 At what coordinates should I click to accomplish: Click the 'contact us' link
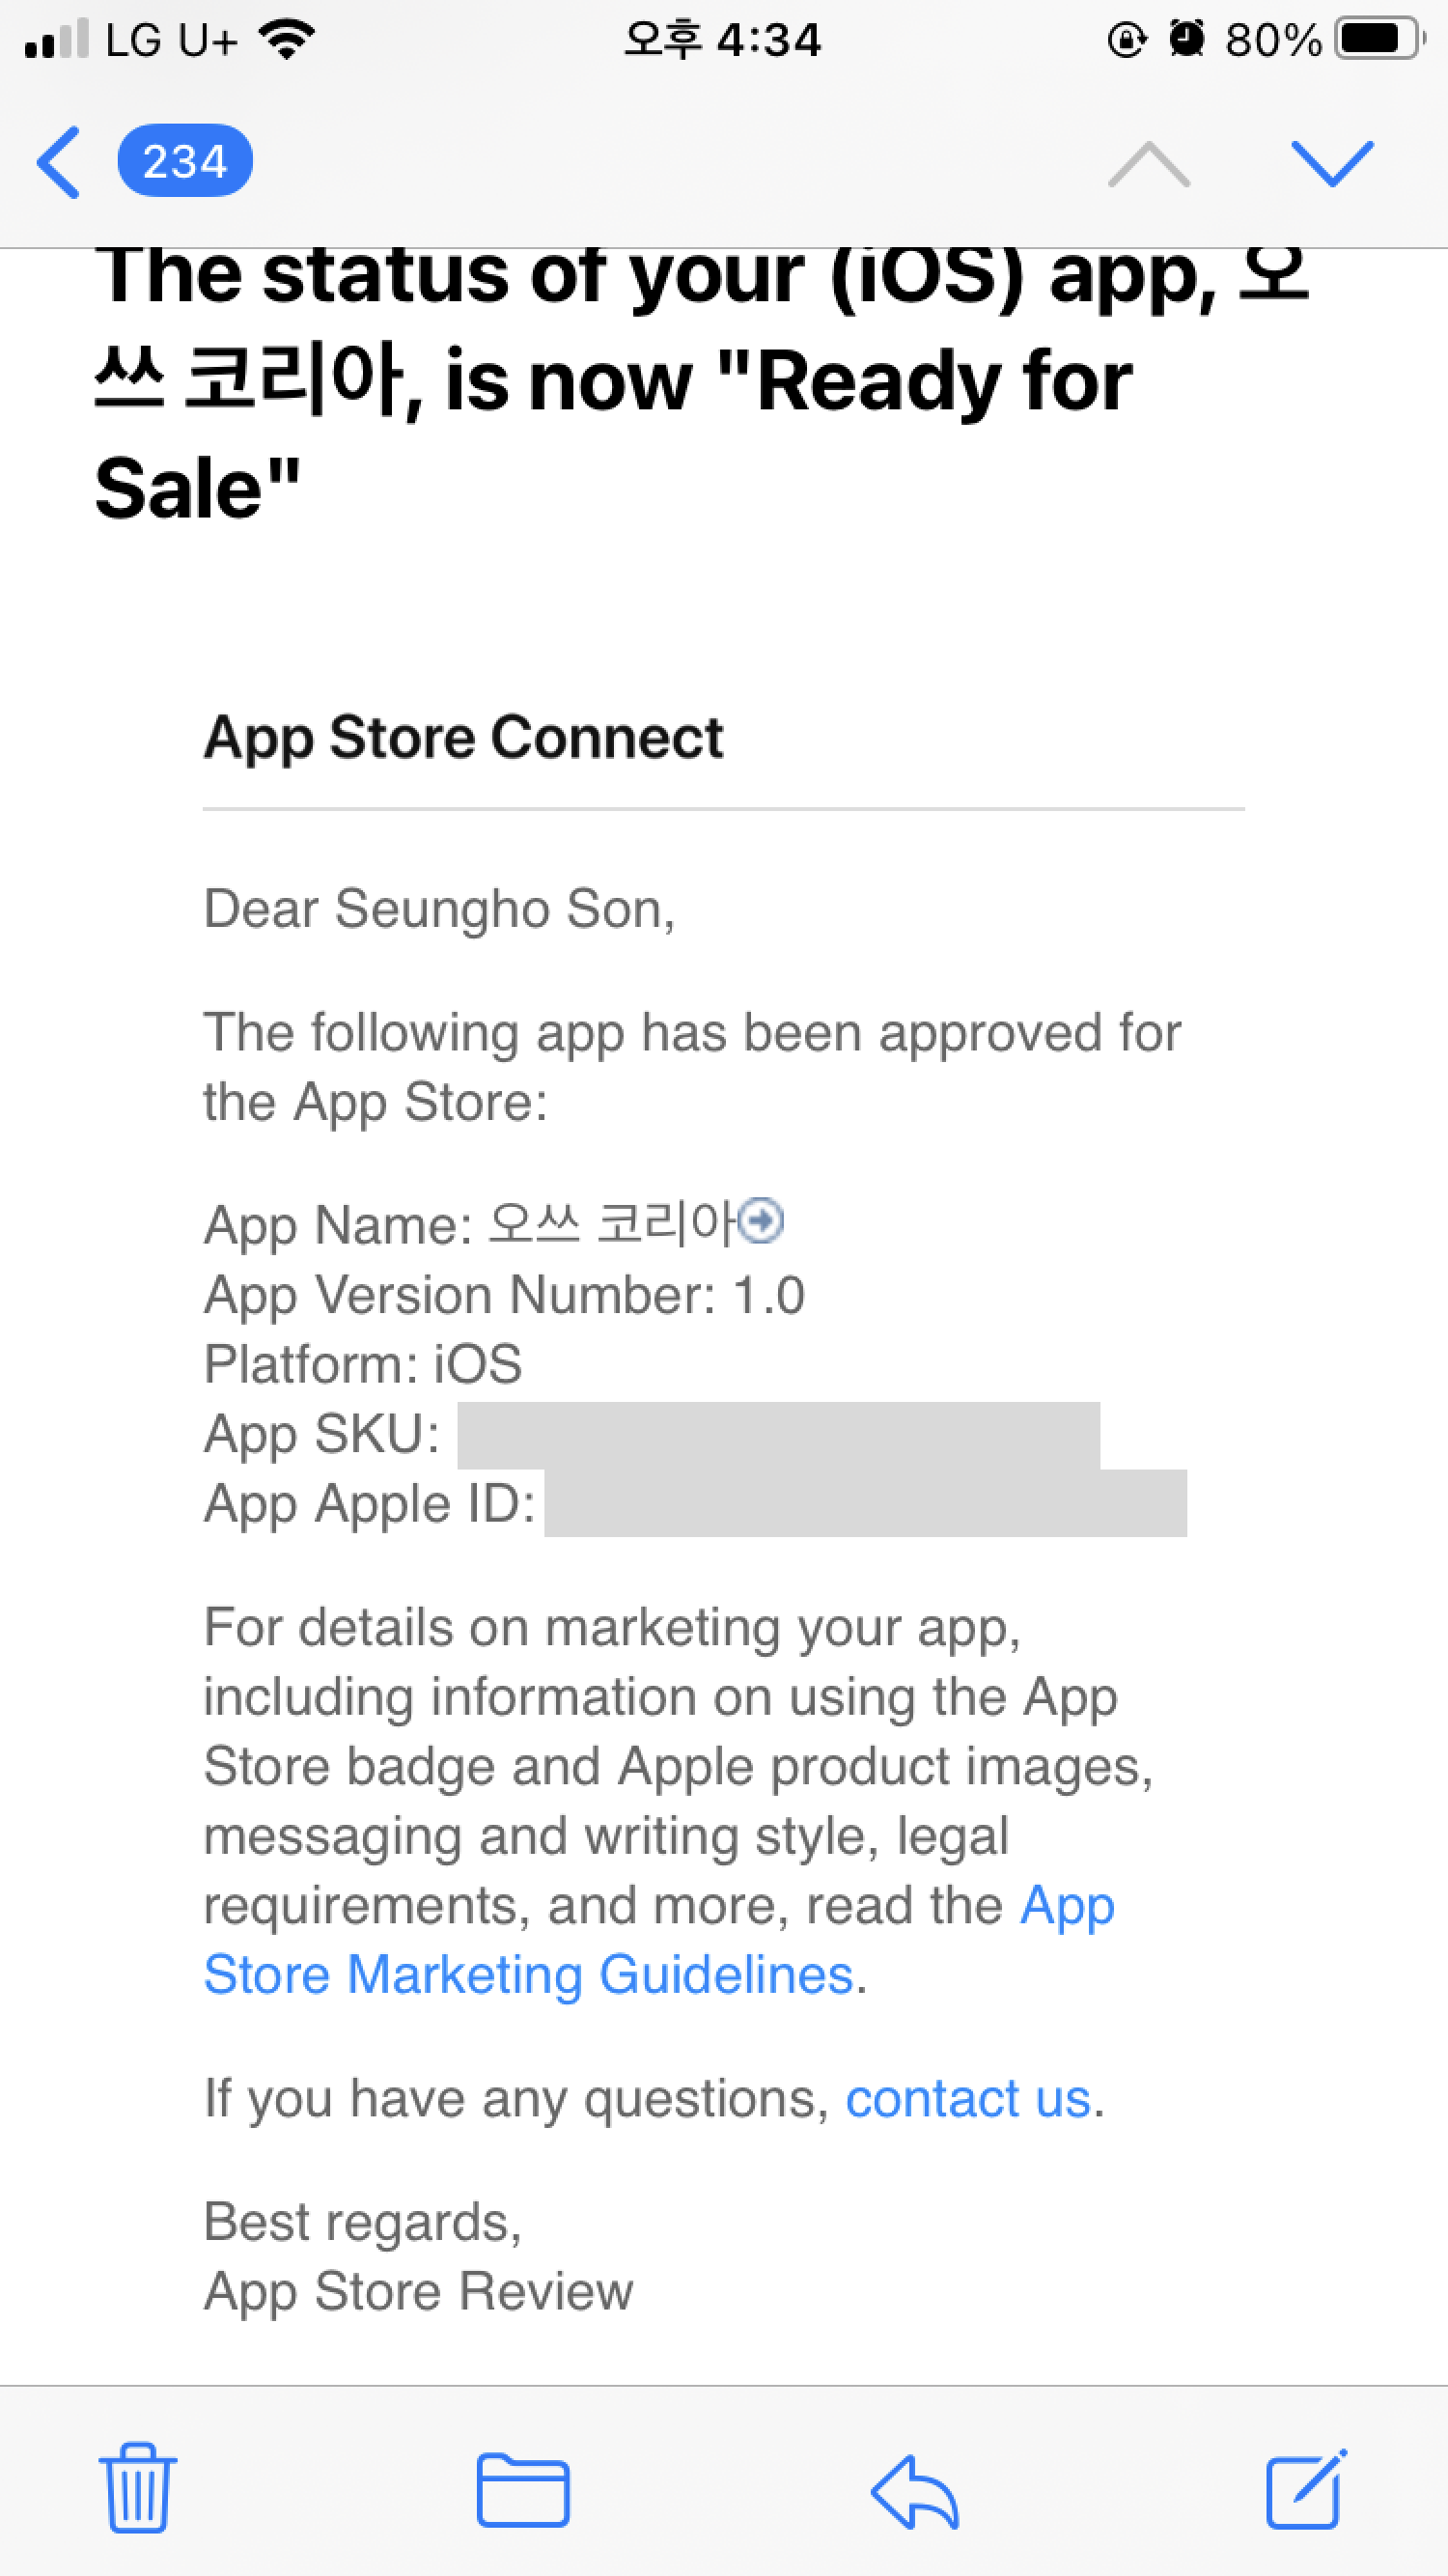pyautogui.click(x=967, y=2099)
